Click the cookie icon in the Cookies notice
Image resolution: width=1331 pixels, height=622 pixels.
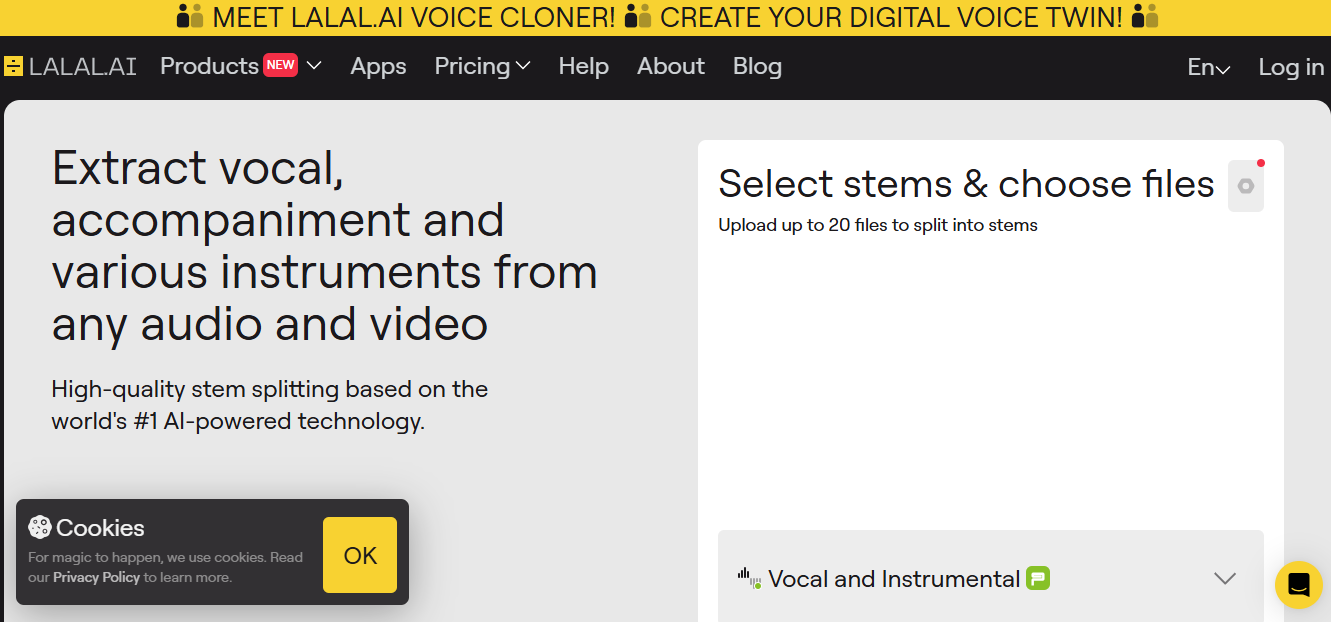[40, 527]
